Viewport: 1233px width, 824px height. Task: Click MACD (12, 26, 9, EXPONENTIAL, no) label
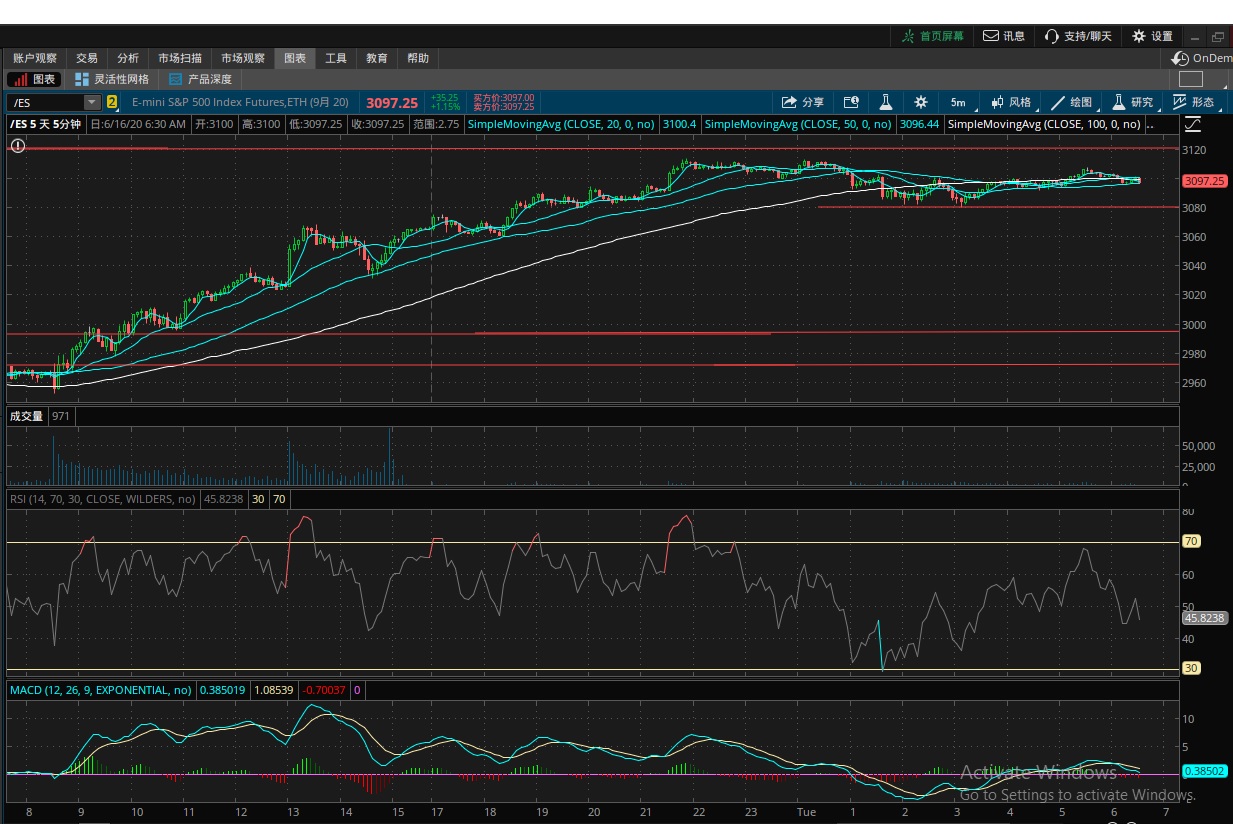tap(100, 690)
